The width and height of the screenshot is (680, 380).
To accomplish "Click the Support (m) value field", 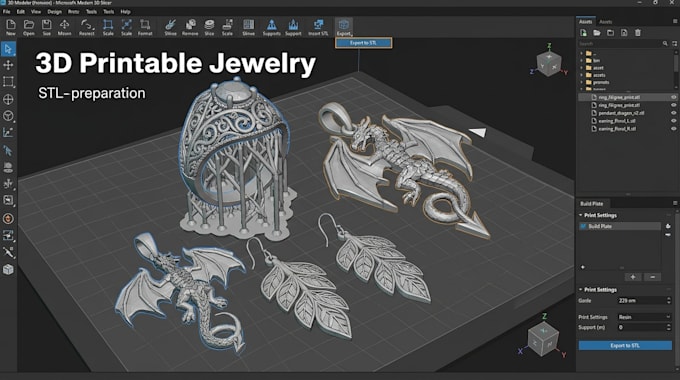I will (x=641, y=327).
